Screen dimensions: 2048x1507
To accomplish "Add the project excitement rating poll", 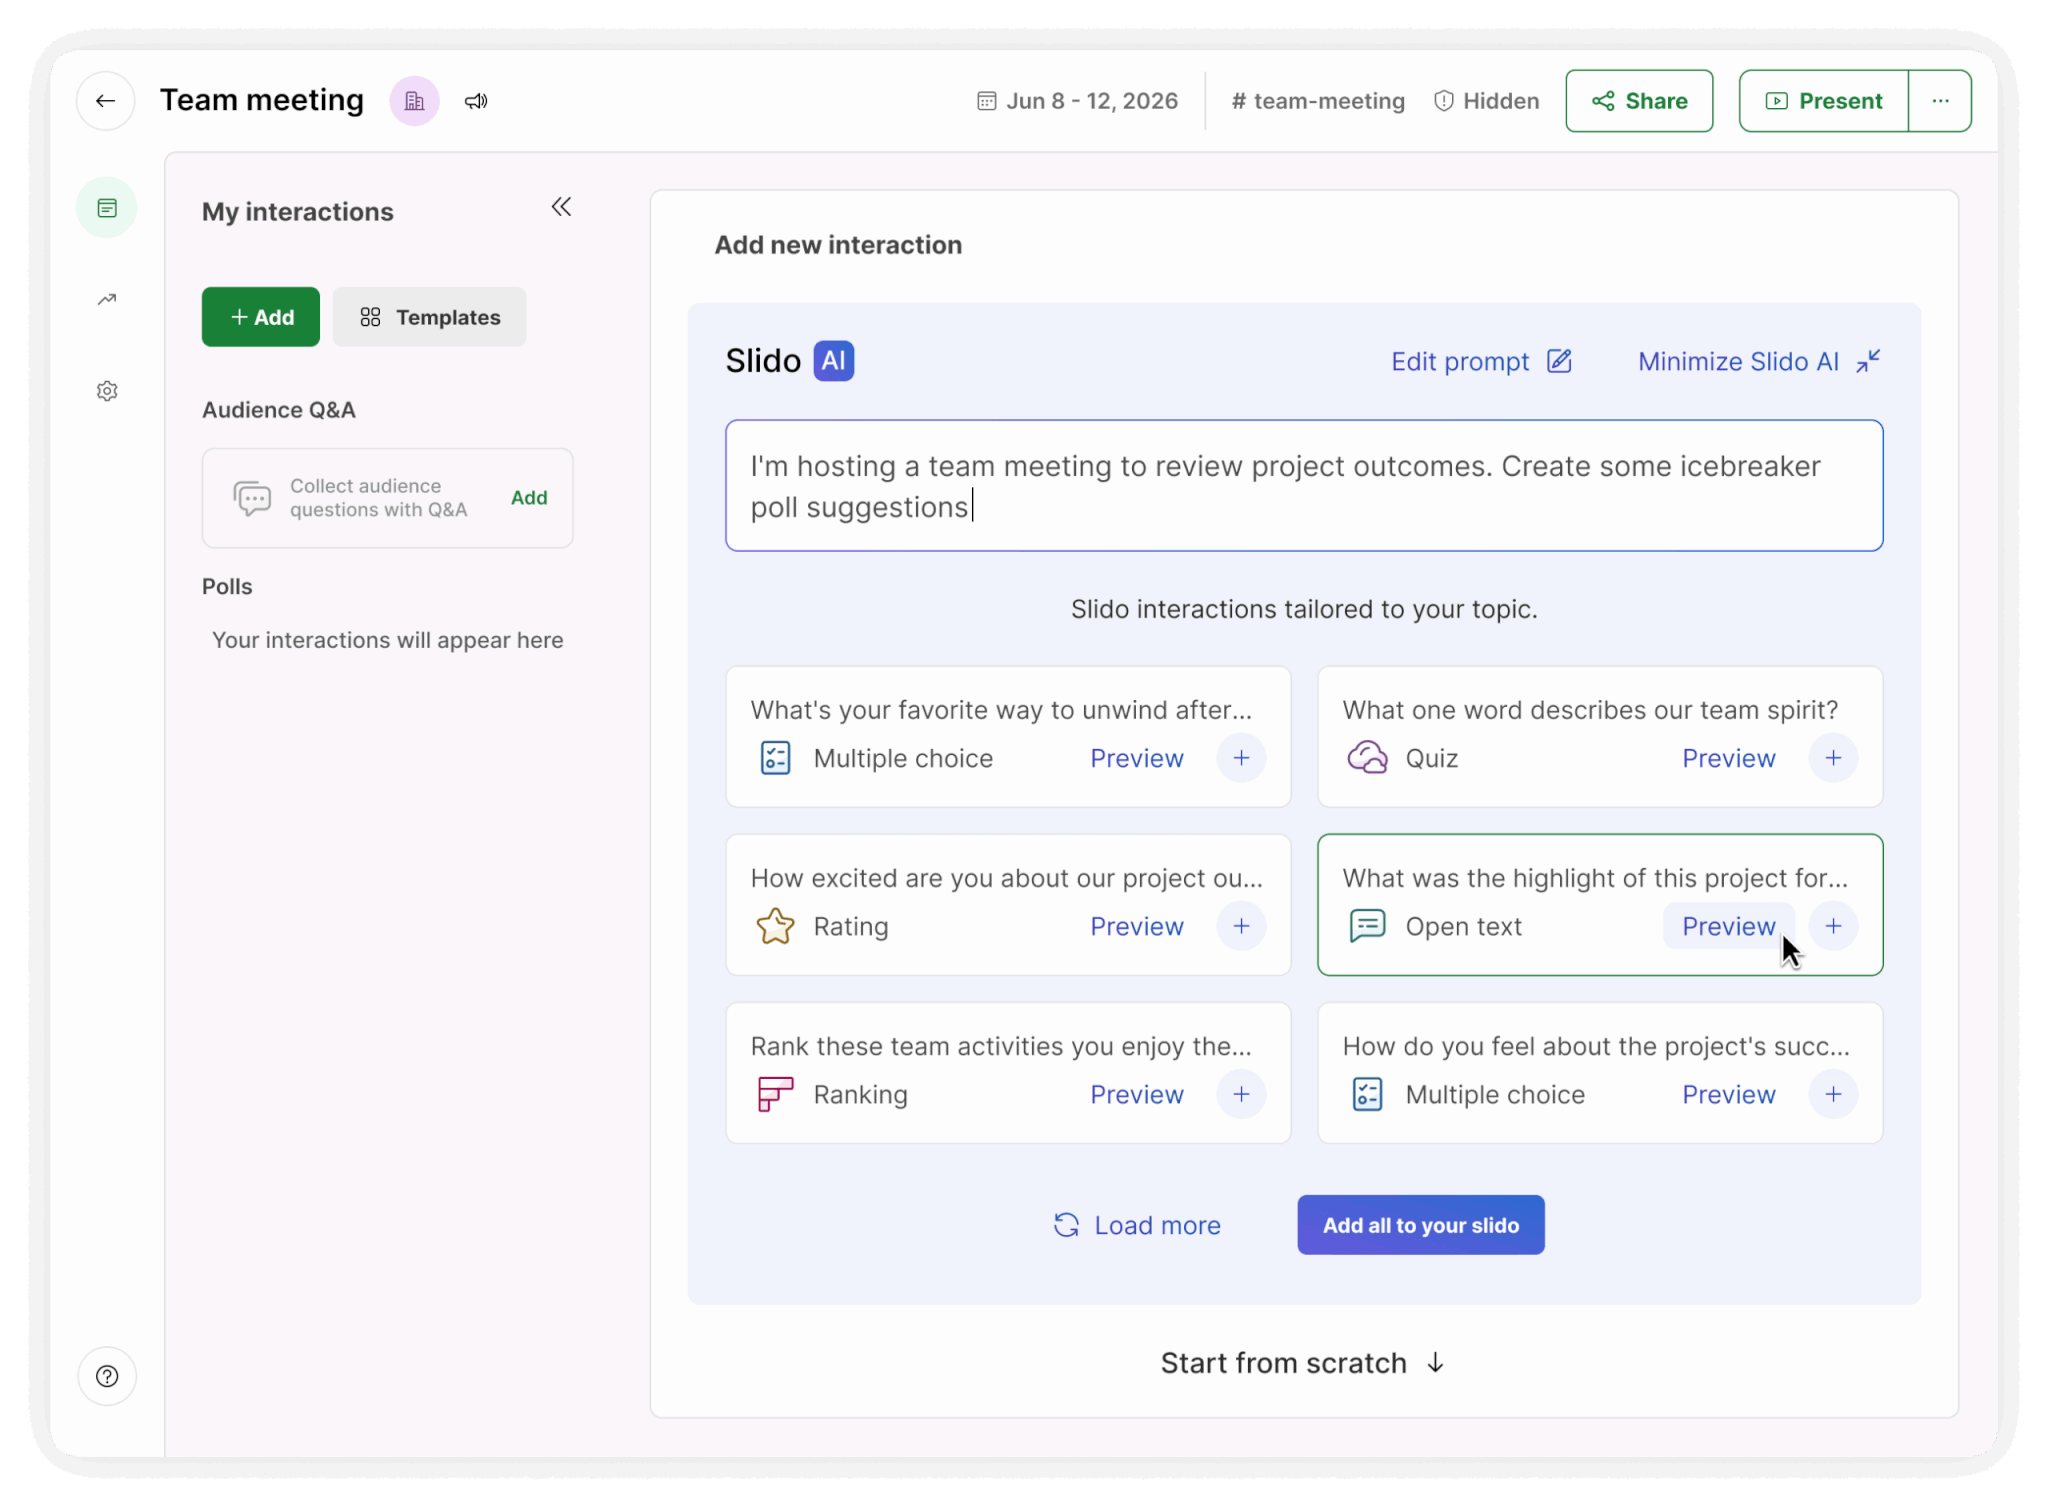I will click(x=1241, y=926).
